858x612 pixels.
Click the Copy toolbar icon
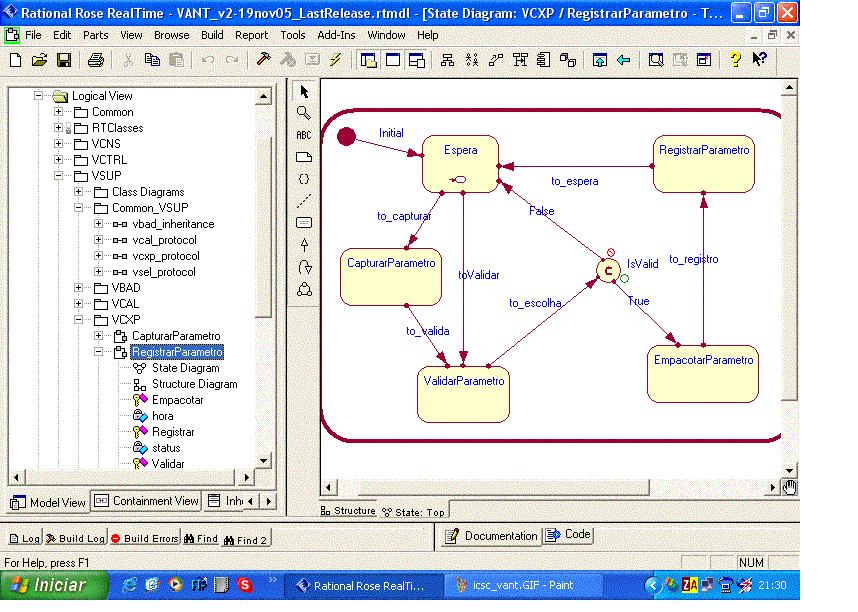152,60
